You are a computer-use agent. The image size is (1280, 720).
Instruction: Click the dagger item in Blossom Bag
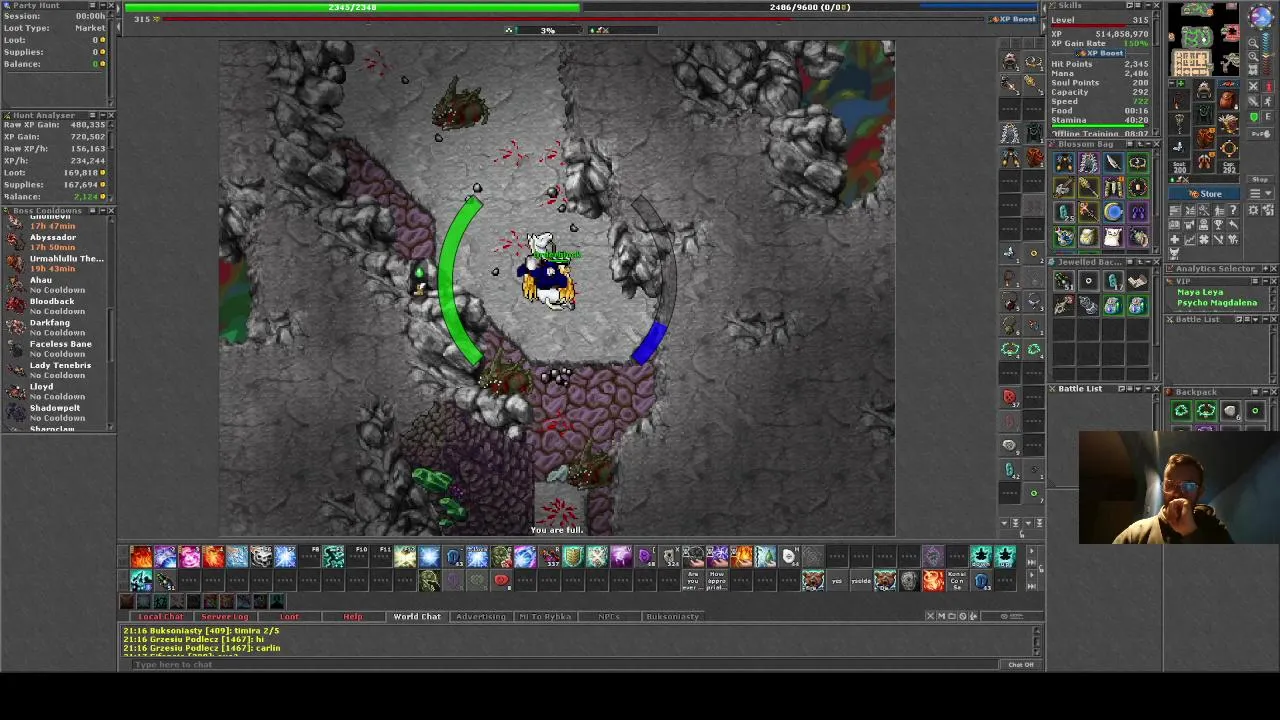coord(1113,162)
